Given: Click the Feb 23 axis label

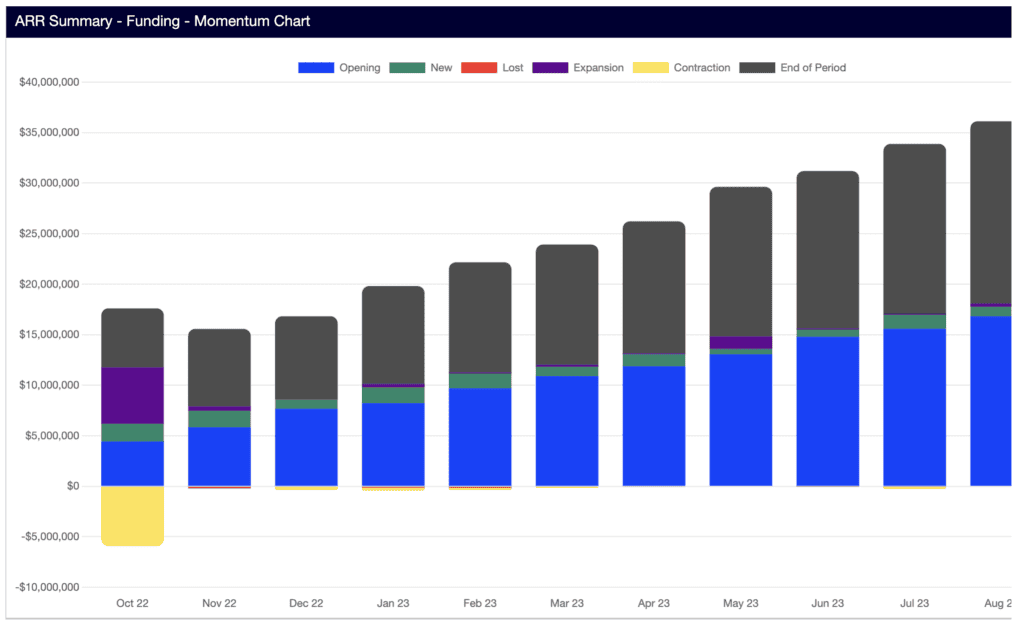Looking at the screenshot, I should (x=480, y=603).
